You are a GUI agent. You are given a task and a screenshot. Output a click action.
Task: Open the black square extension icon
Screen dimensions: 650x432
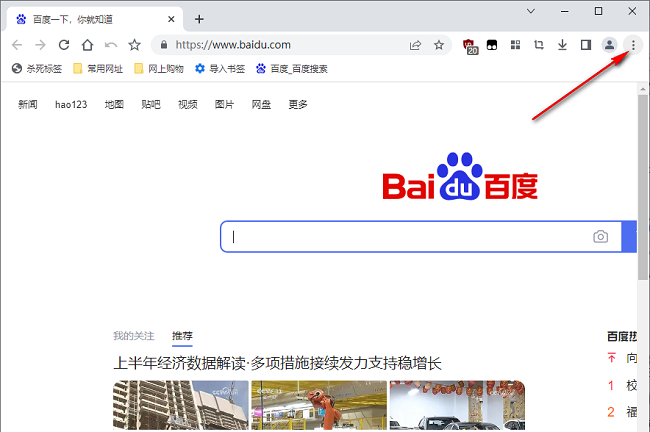(492, 45)
